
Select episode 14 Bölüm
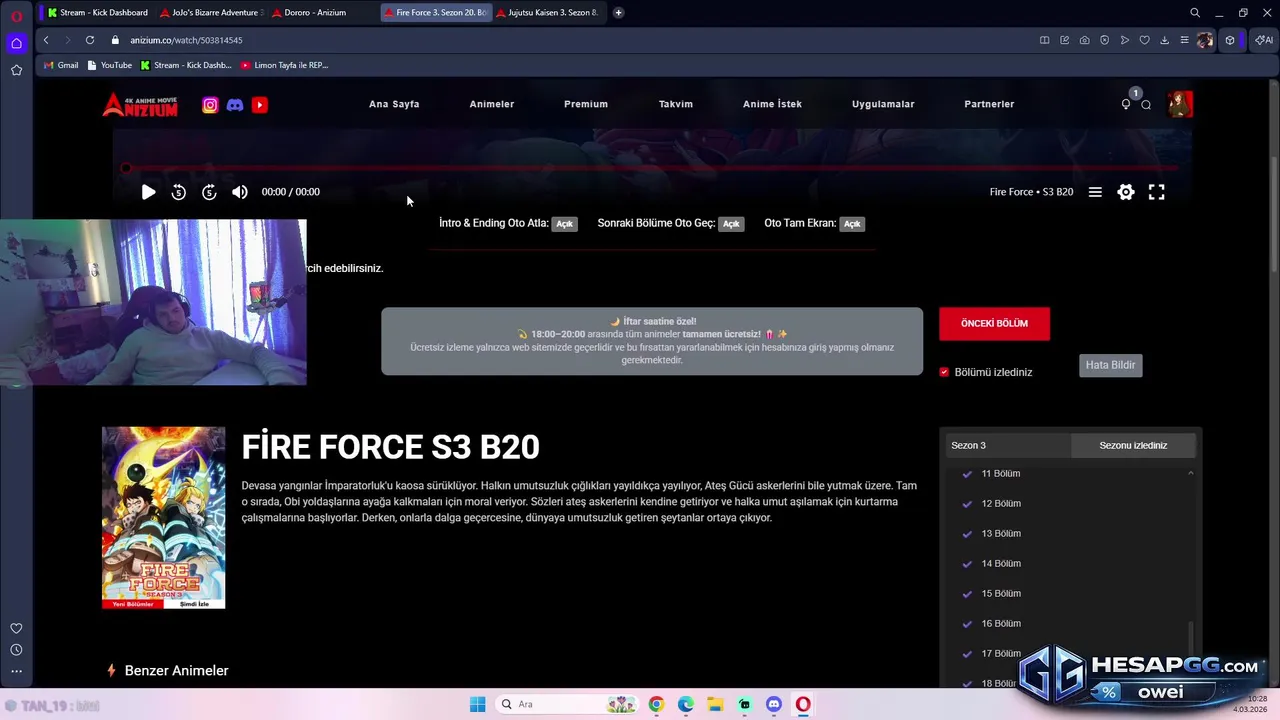pos(1001,564)
